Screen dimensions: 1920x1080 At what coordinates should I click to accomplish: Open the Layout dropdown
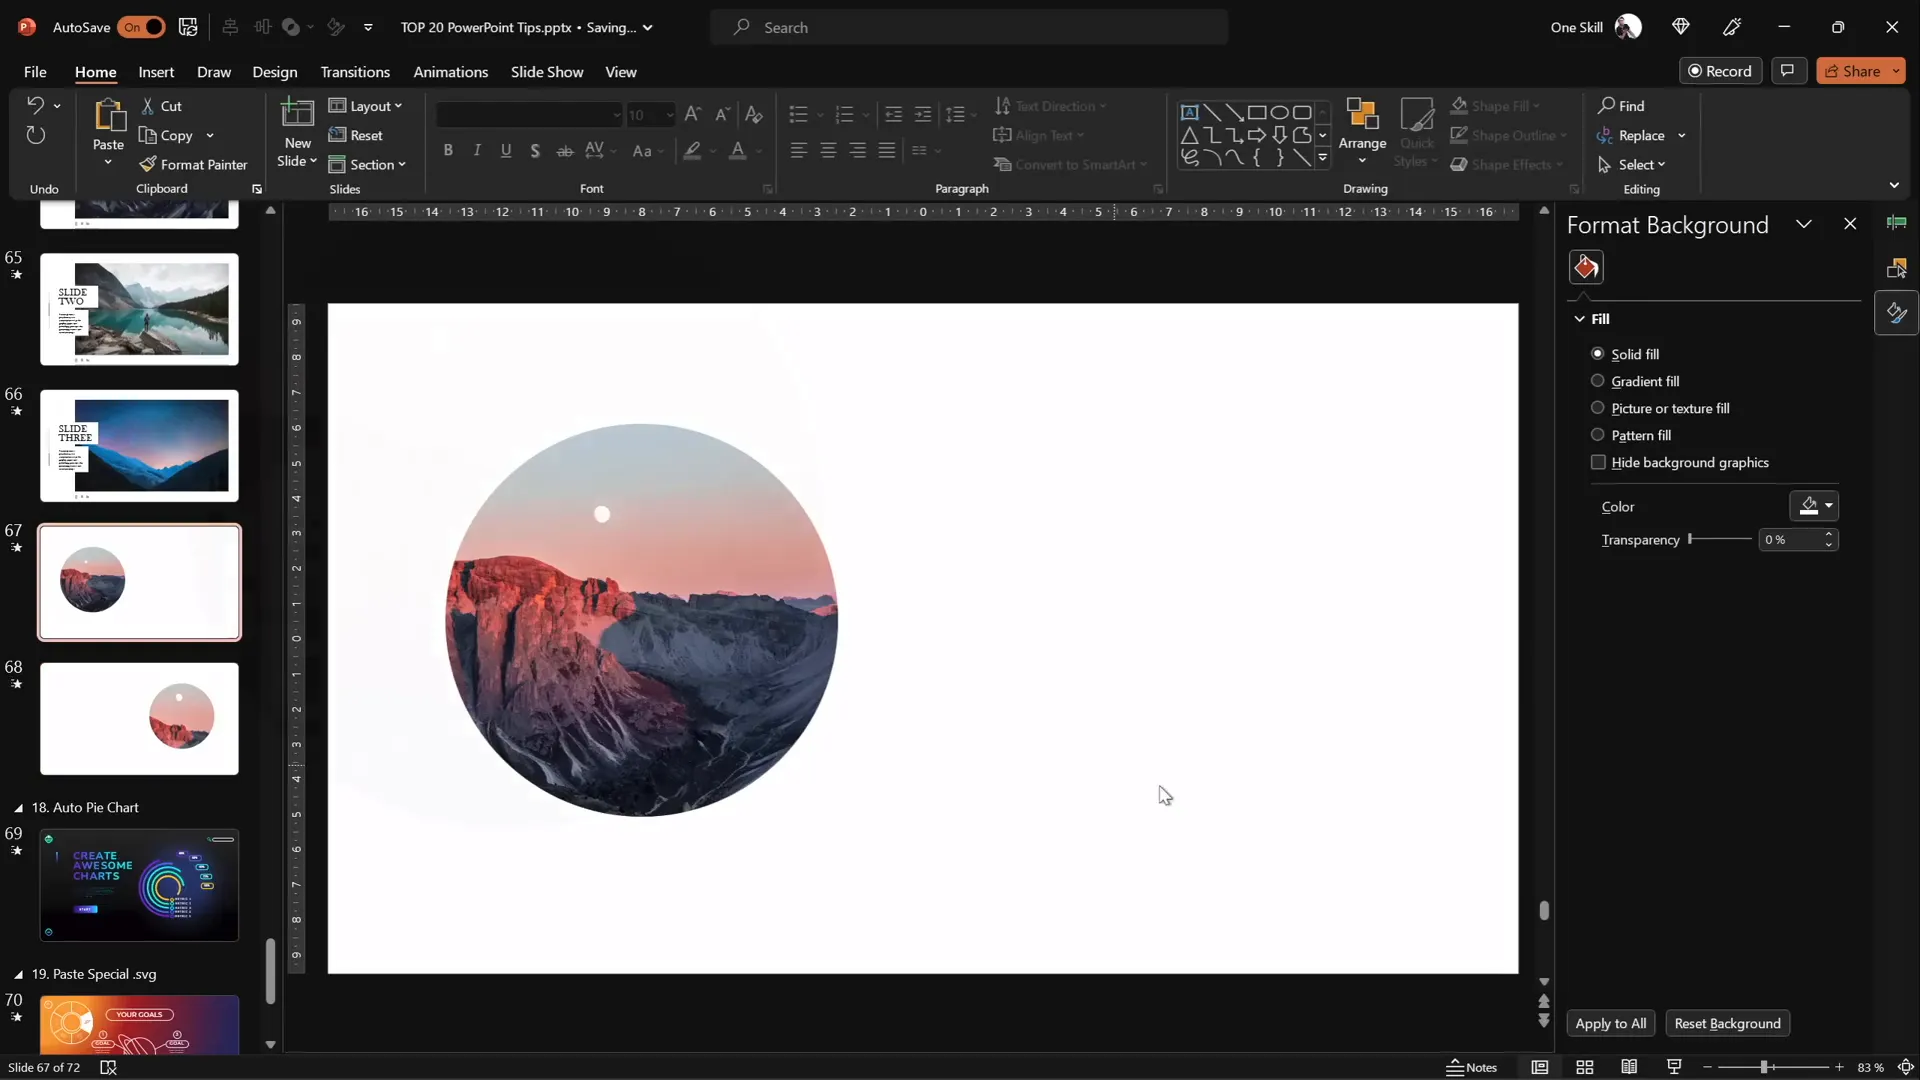click(x=366, y=106)
